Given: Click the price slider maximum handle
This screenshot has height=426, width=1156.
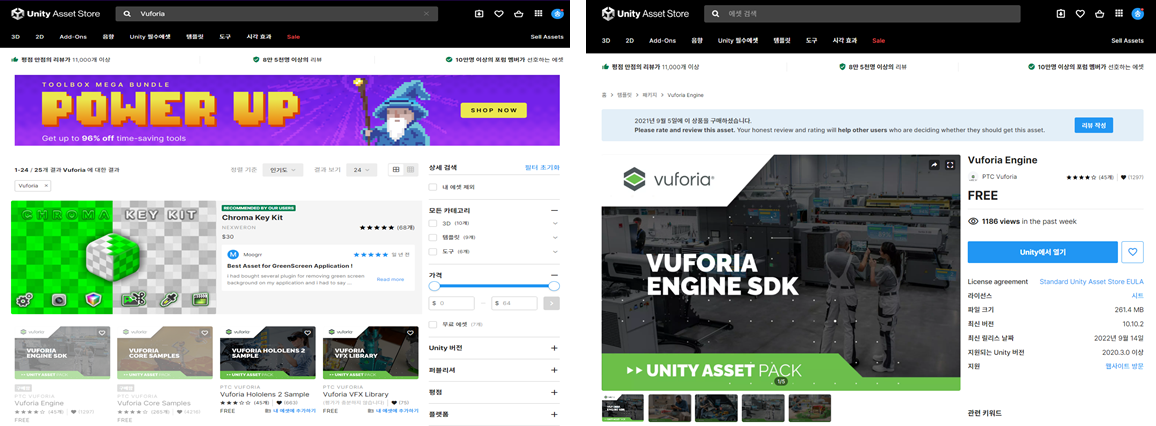Looking at the screenshot, I should coord(554,286).
